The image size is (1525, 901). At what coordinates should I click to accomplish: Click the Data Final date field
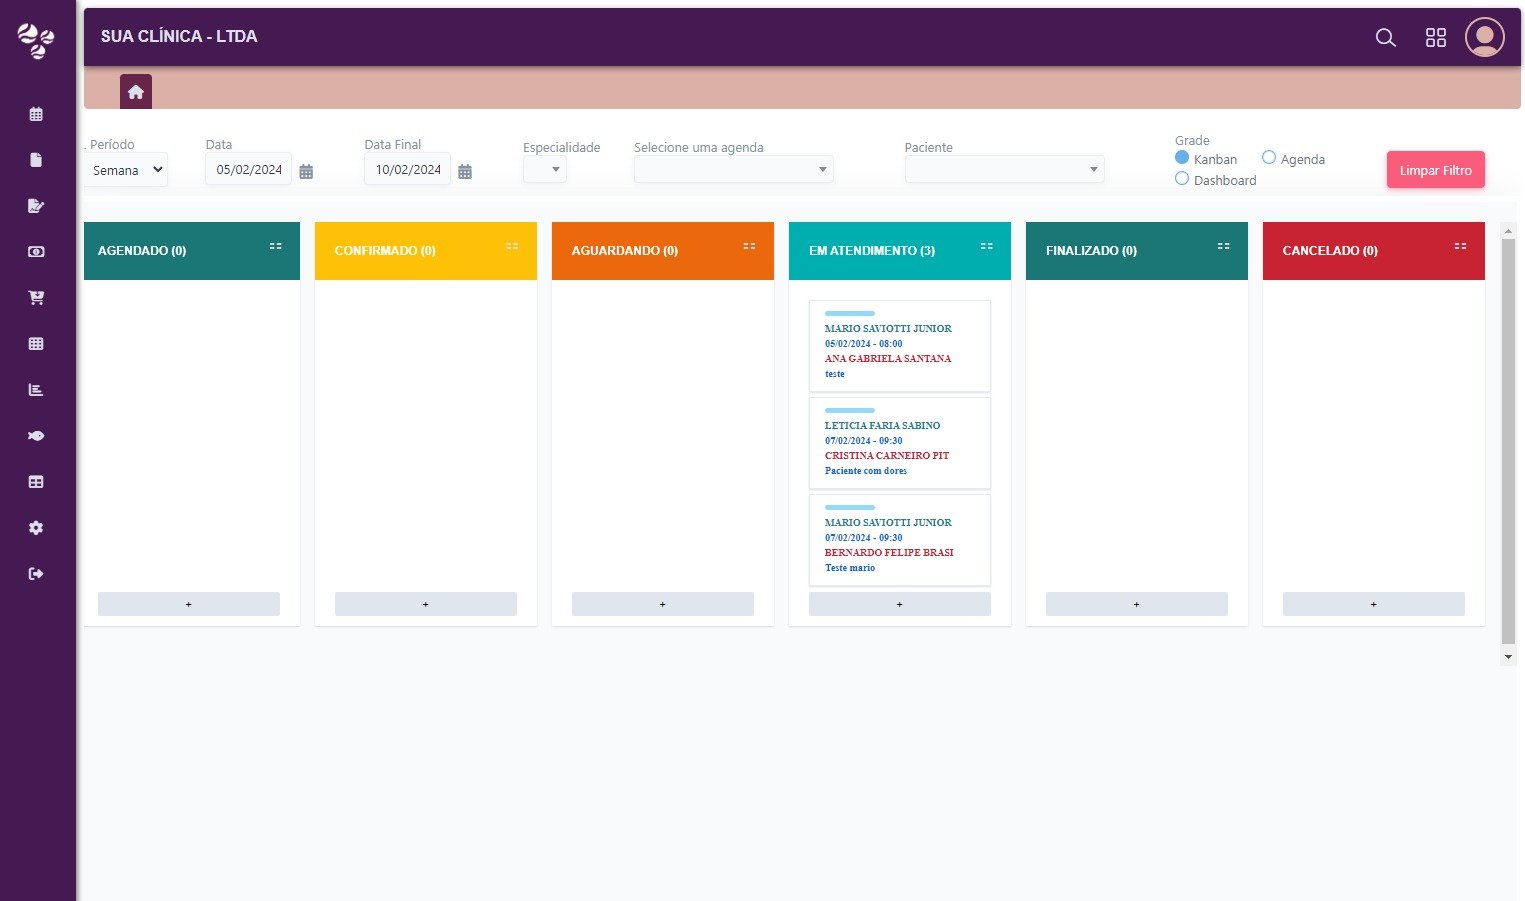coord(407,170)
